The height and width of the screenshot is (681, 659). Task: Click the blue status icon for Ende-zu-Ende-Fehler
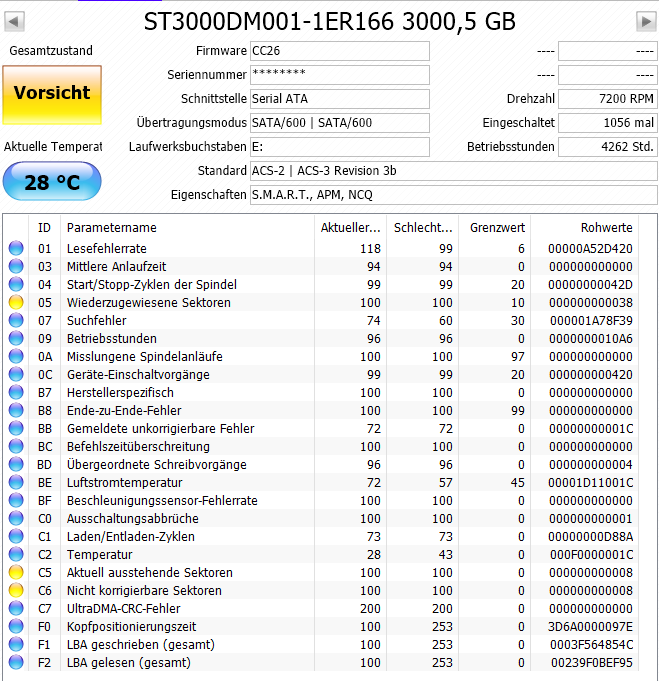tap(16, 410)
